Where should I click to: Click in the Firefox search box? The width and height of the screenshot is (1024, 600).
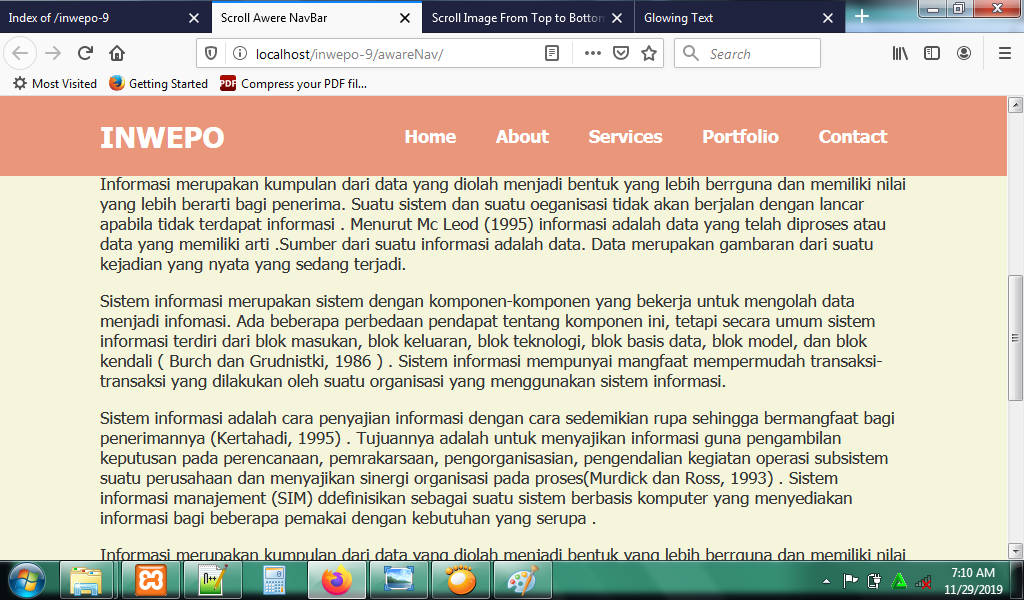pyautogui.click(x=760, y=53)
